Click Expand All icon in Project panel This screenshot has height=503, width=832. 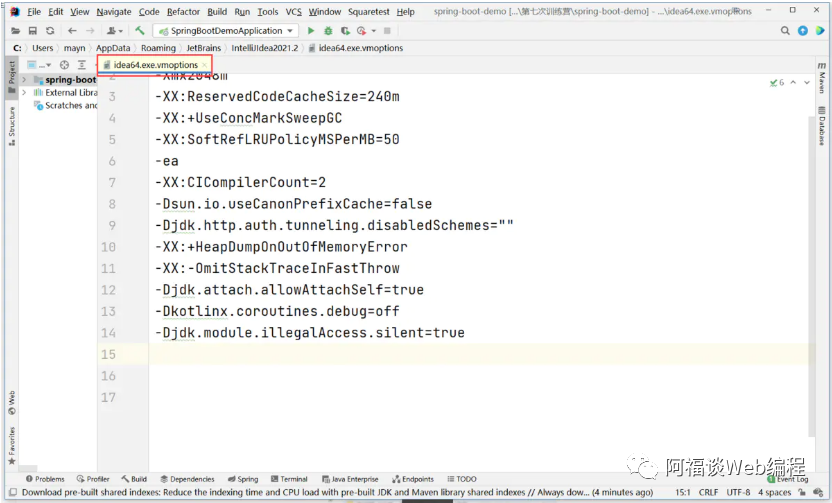pos(82,65)
